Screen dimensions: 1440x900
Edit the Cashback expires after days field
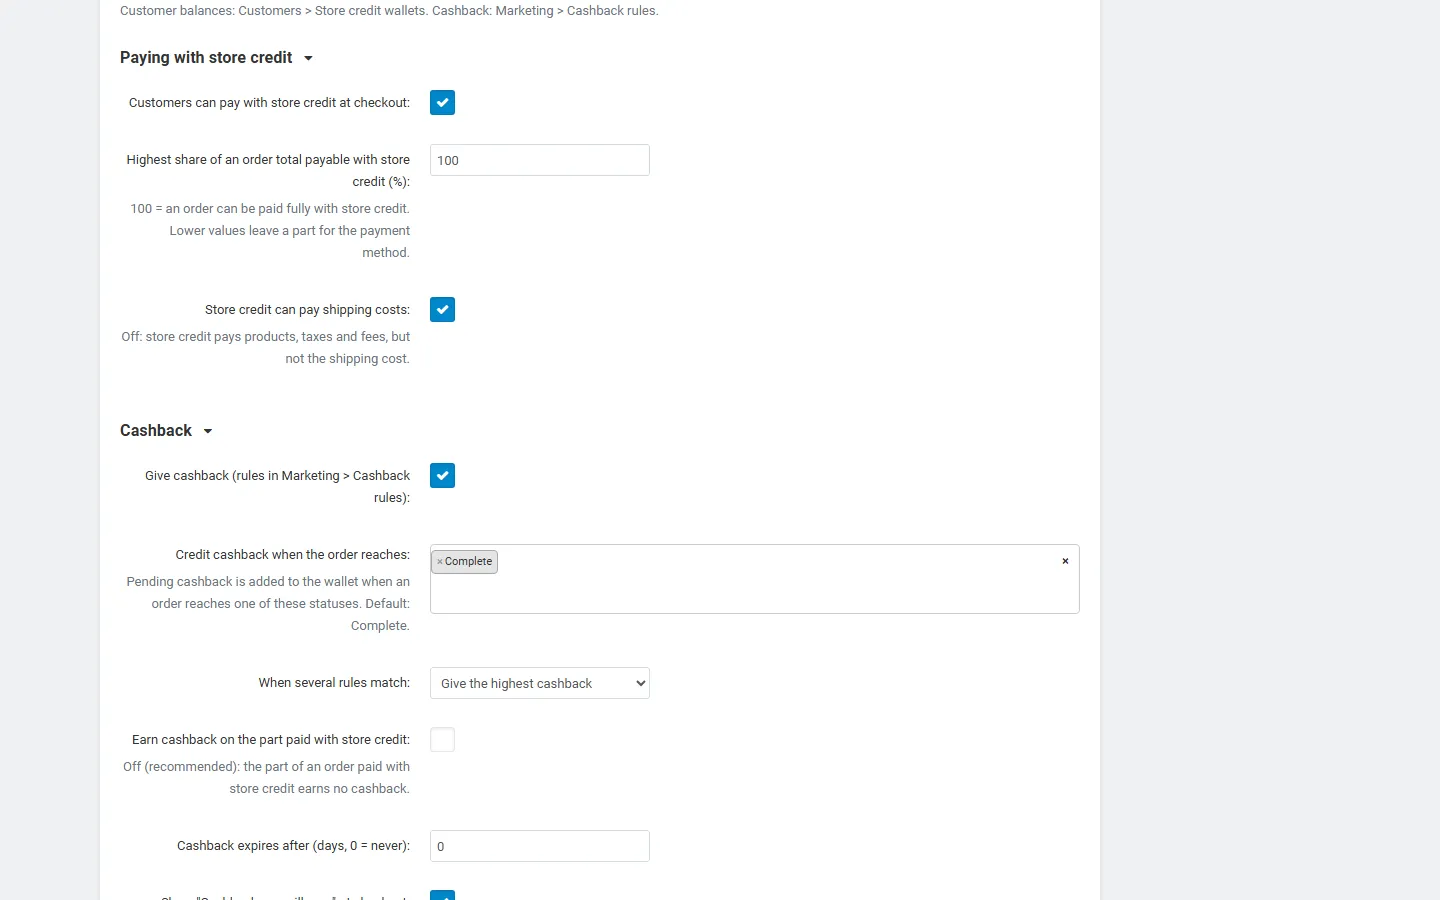click(x=540, y=846)
